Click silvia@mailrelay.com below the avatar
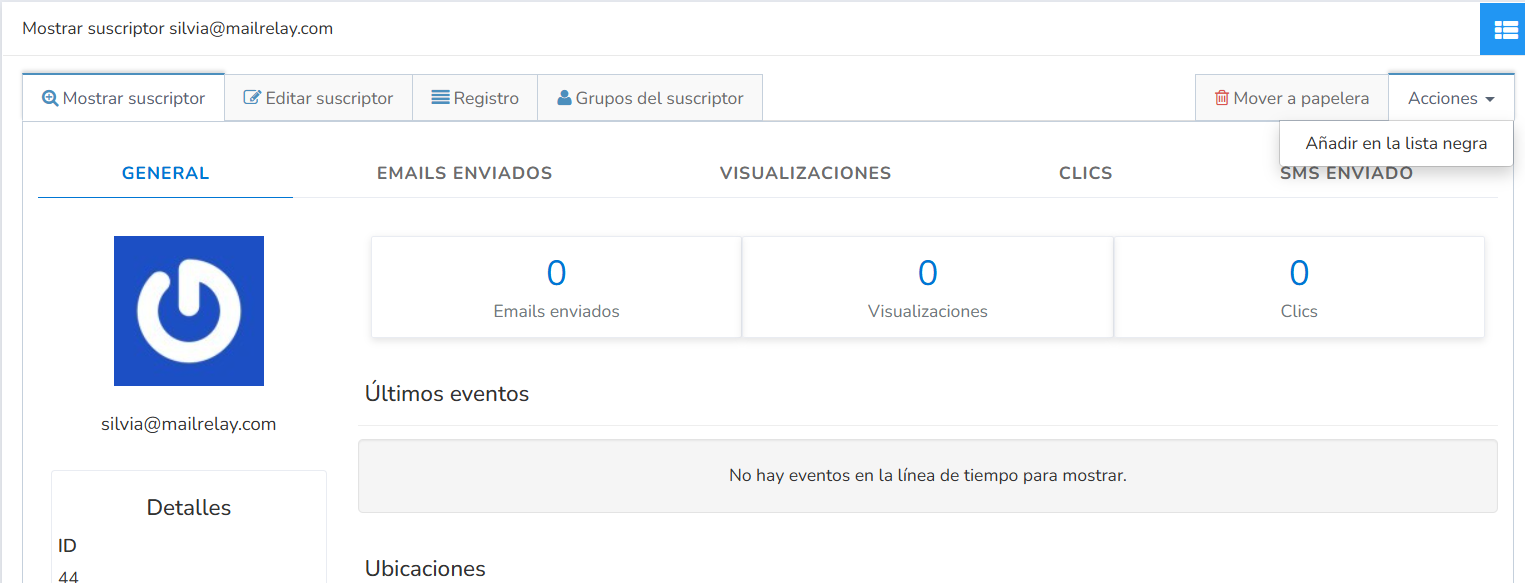 tap(189, 424)
